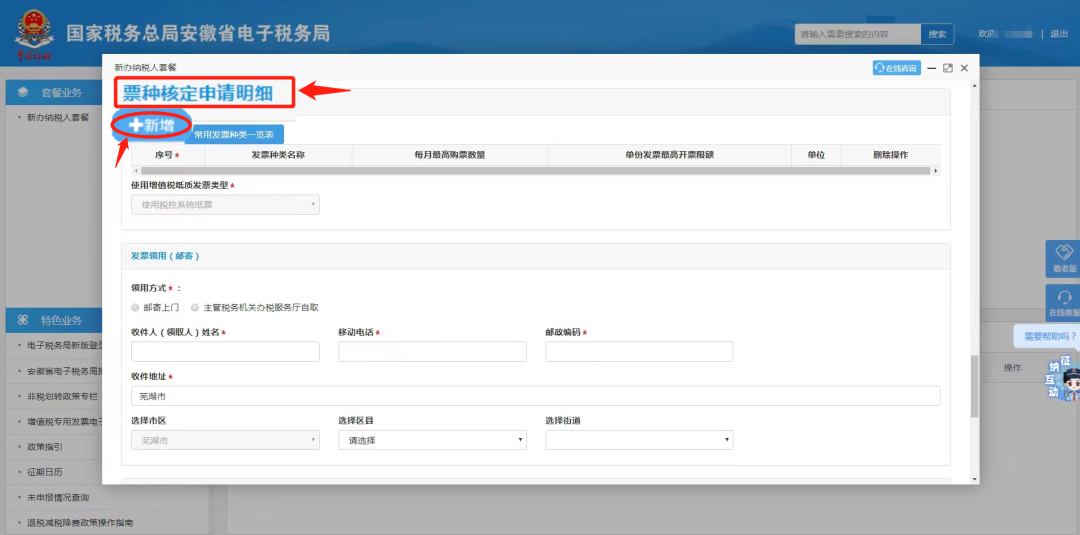Expand 使用增值税纸质发票类型 dropdown

tap(225, 205)
